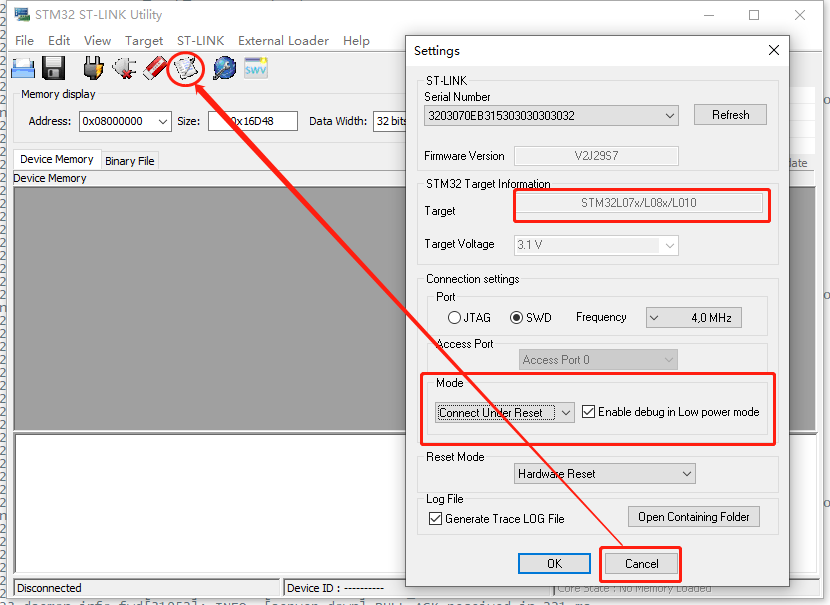Click Open Containing Folder button
Image resolution: width=830 pixels, height=605 pixels.
pos(693,517)
